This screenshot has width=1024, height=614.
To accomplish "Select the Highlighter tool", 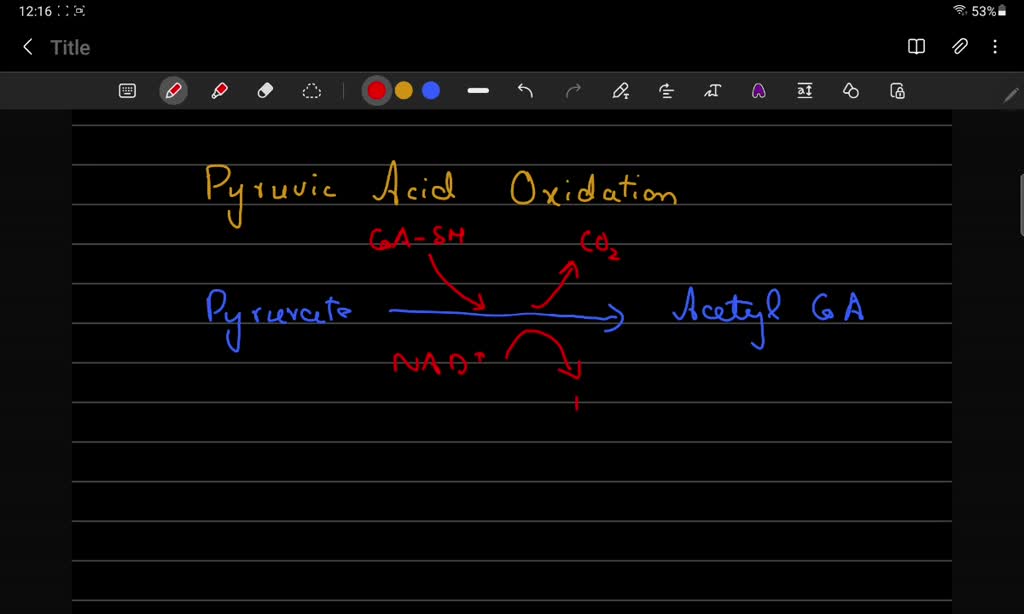I will [220, 90].
